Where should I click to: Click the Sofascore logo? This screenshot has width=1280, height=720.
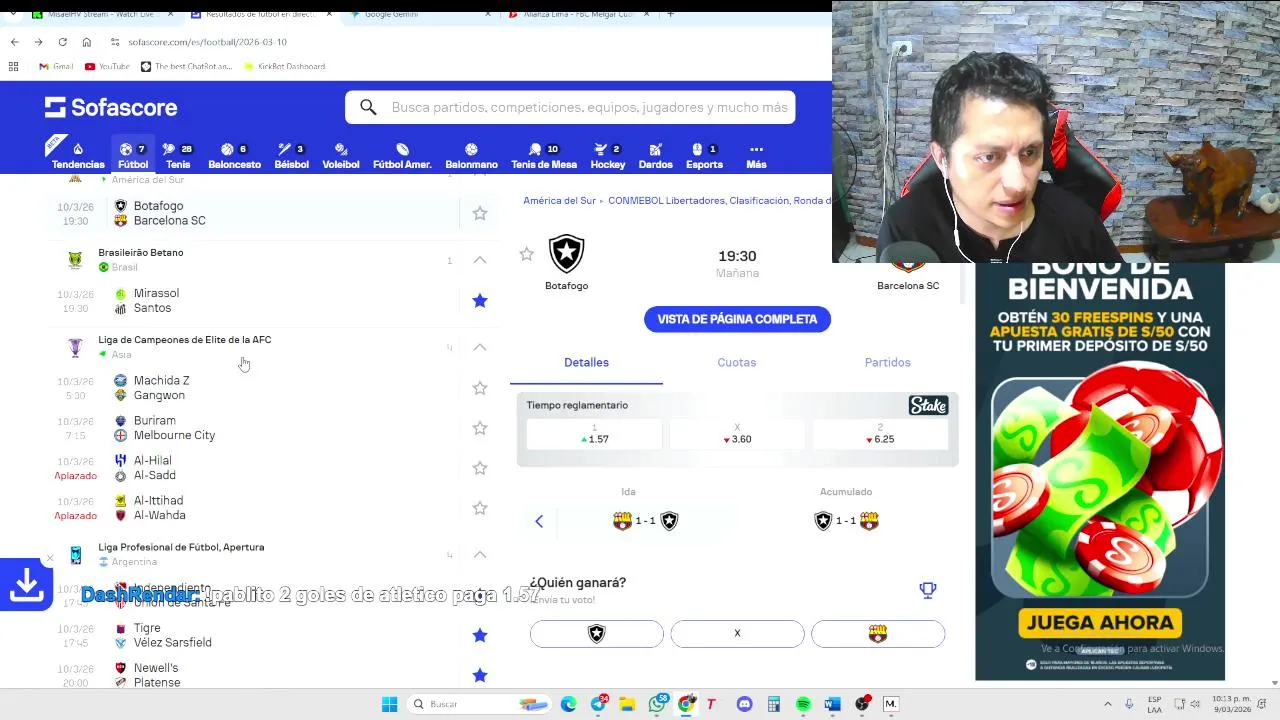click(x=111, y=107)
